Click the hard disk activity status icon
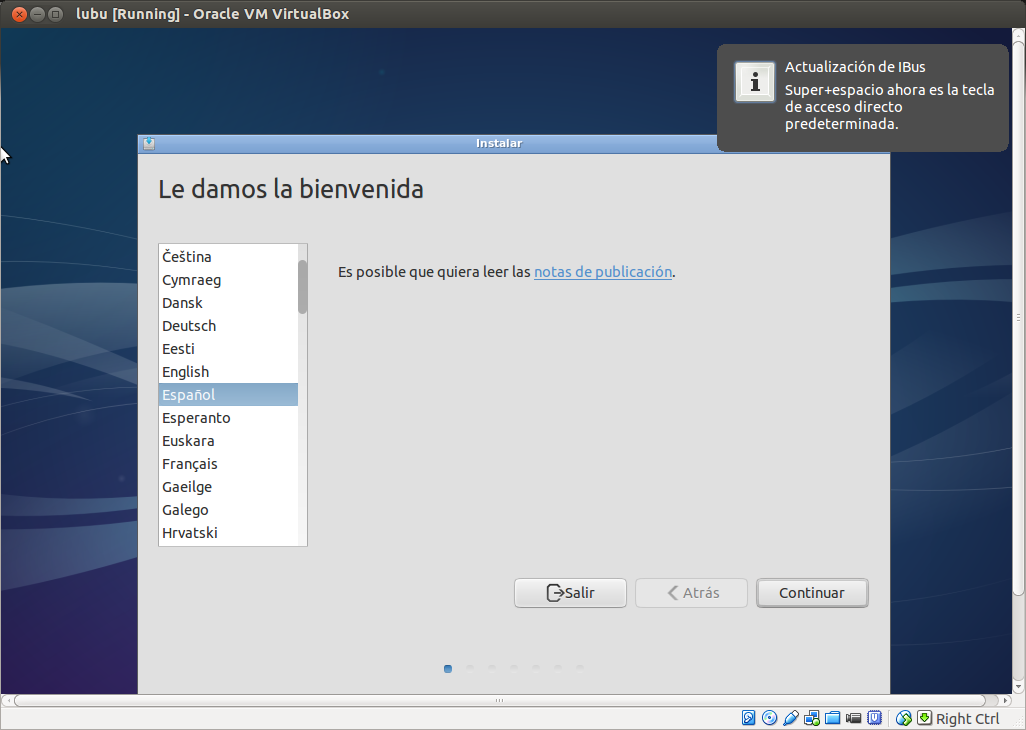 click(x=749, y=718)
